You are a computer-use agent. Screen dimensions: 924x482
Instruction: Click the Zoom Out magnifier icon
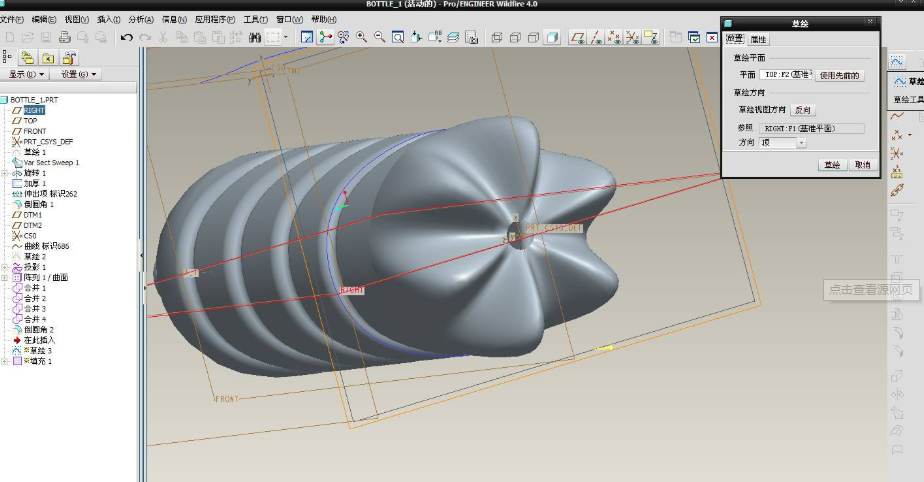coord(379,37)
